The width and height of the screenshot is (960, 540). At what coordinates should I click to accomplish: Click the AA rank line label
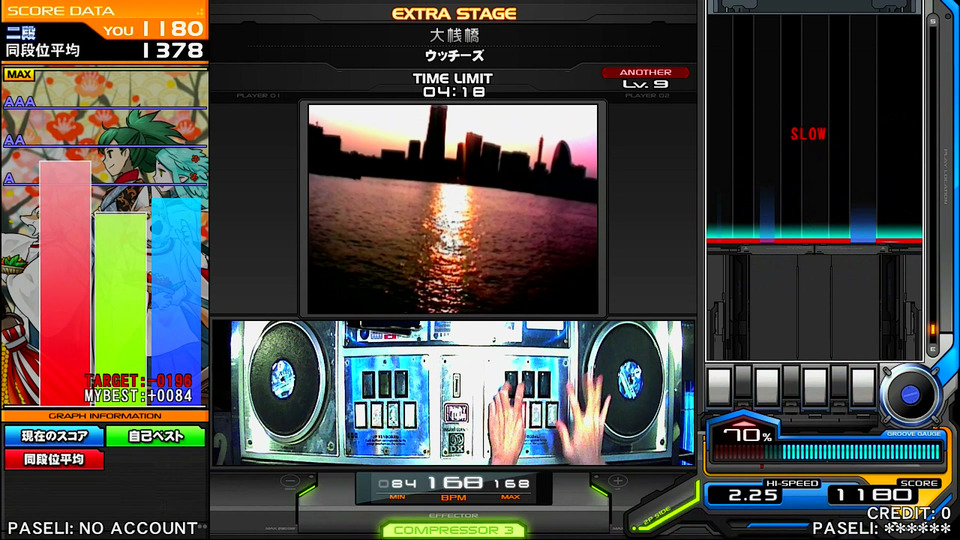point(15,140)
